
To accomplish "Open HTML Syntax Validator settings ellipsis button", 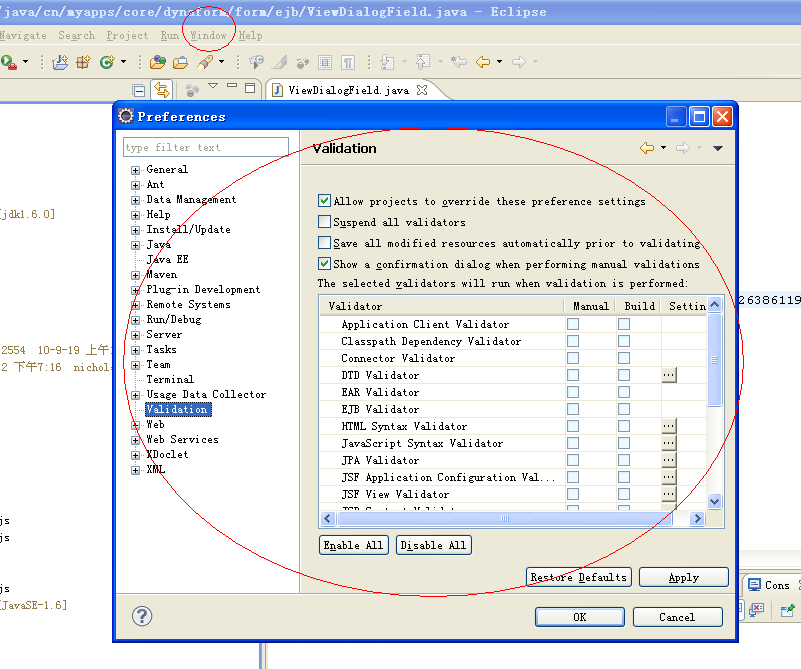I will (x=669, y=426).
